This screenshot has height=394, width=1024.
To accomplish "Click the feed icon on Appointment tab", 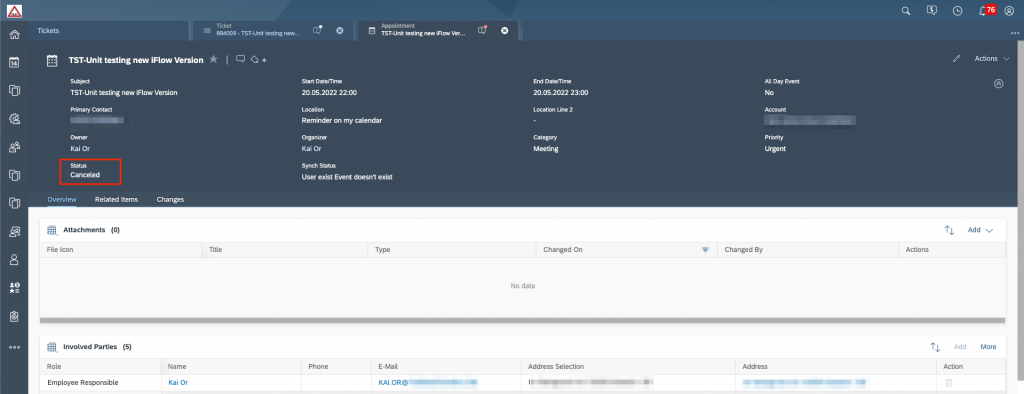I will click(483, 29).
